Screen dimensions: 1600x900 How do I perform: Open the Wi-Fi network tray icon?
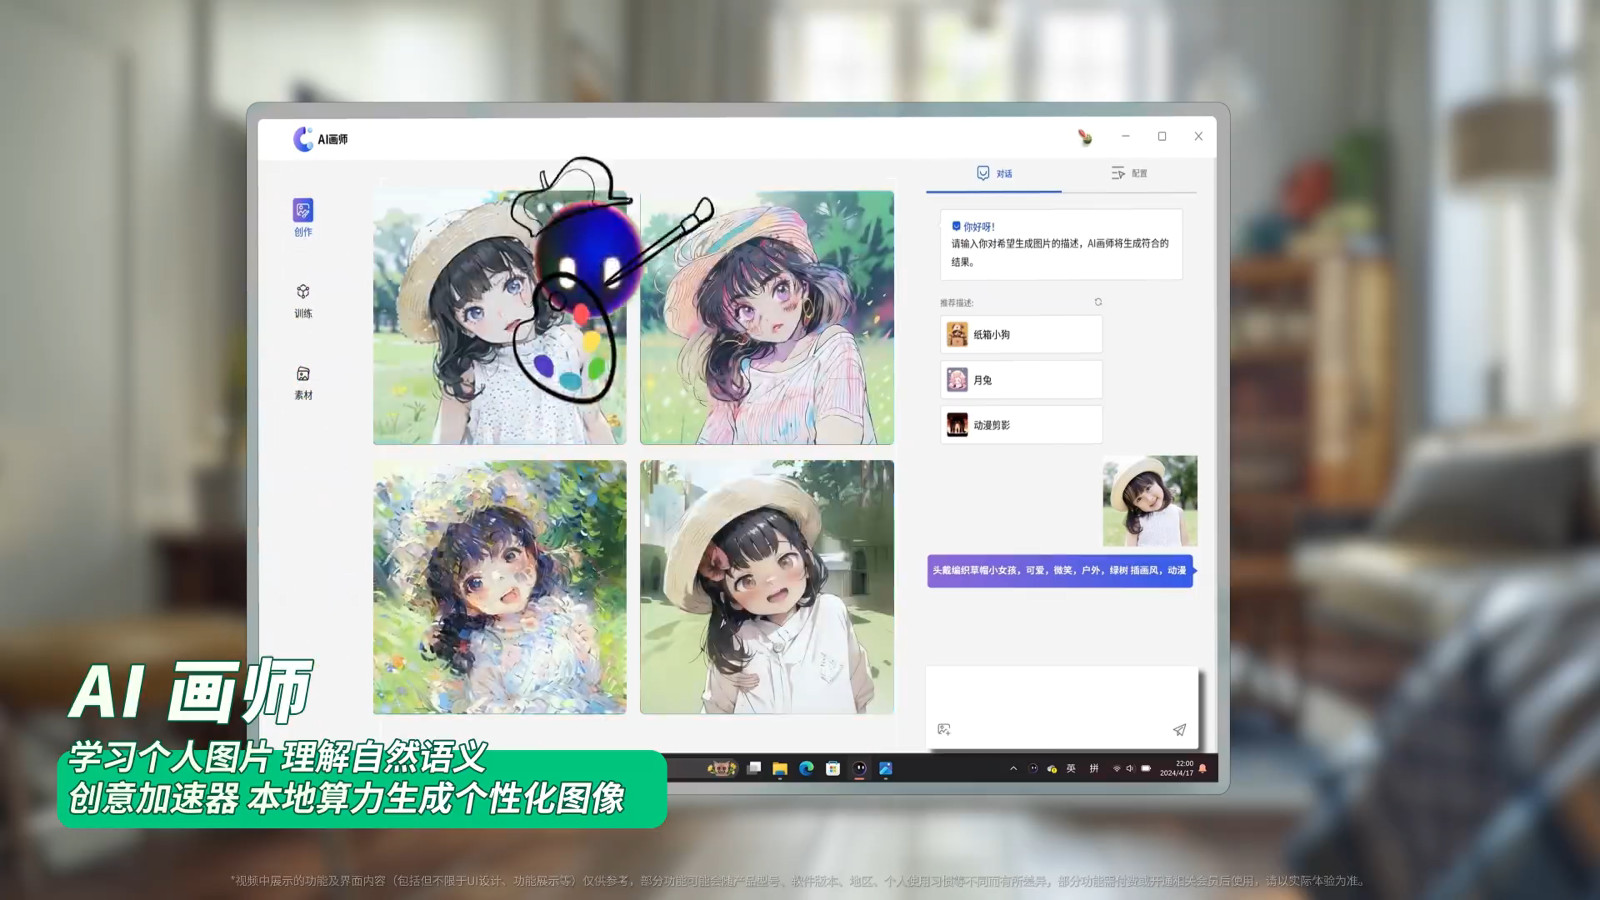coord(1116,768)
